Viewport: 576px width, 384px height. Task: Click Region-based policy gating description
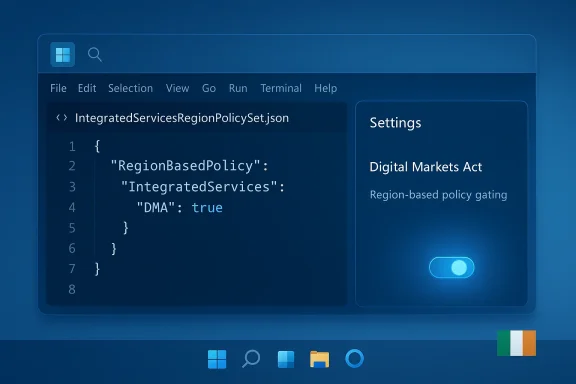[x=438, y=195]
